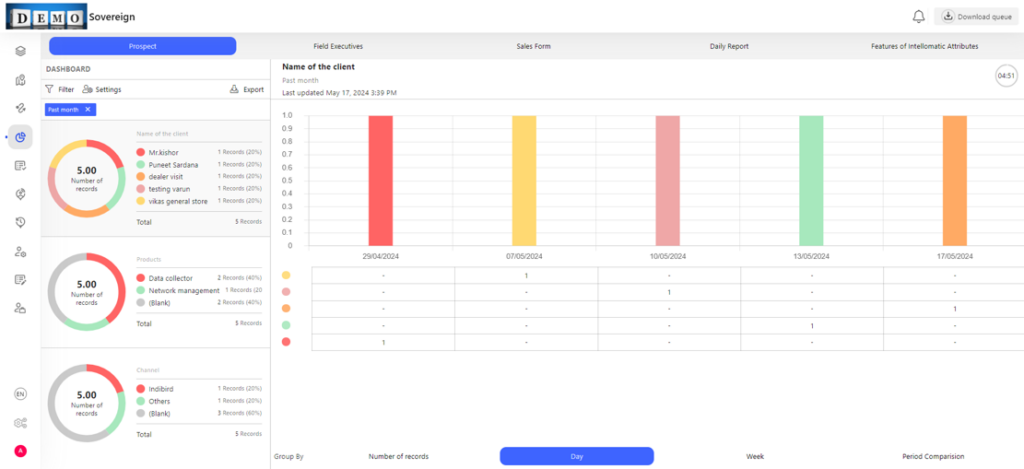Remove the Past month filter chip
1024x469 pixels.
tap(88, 110)
